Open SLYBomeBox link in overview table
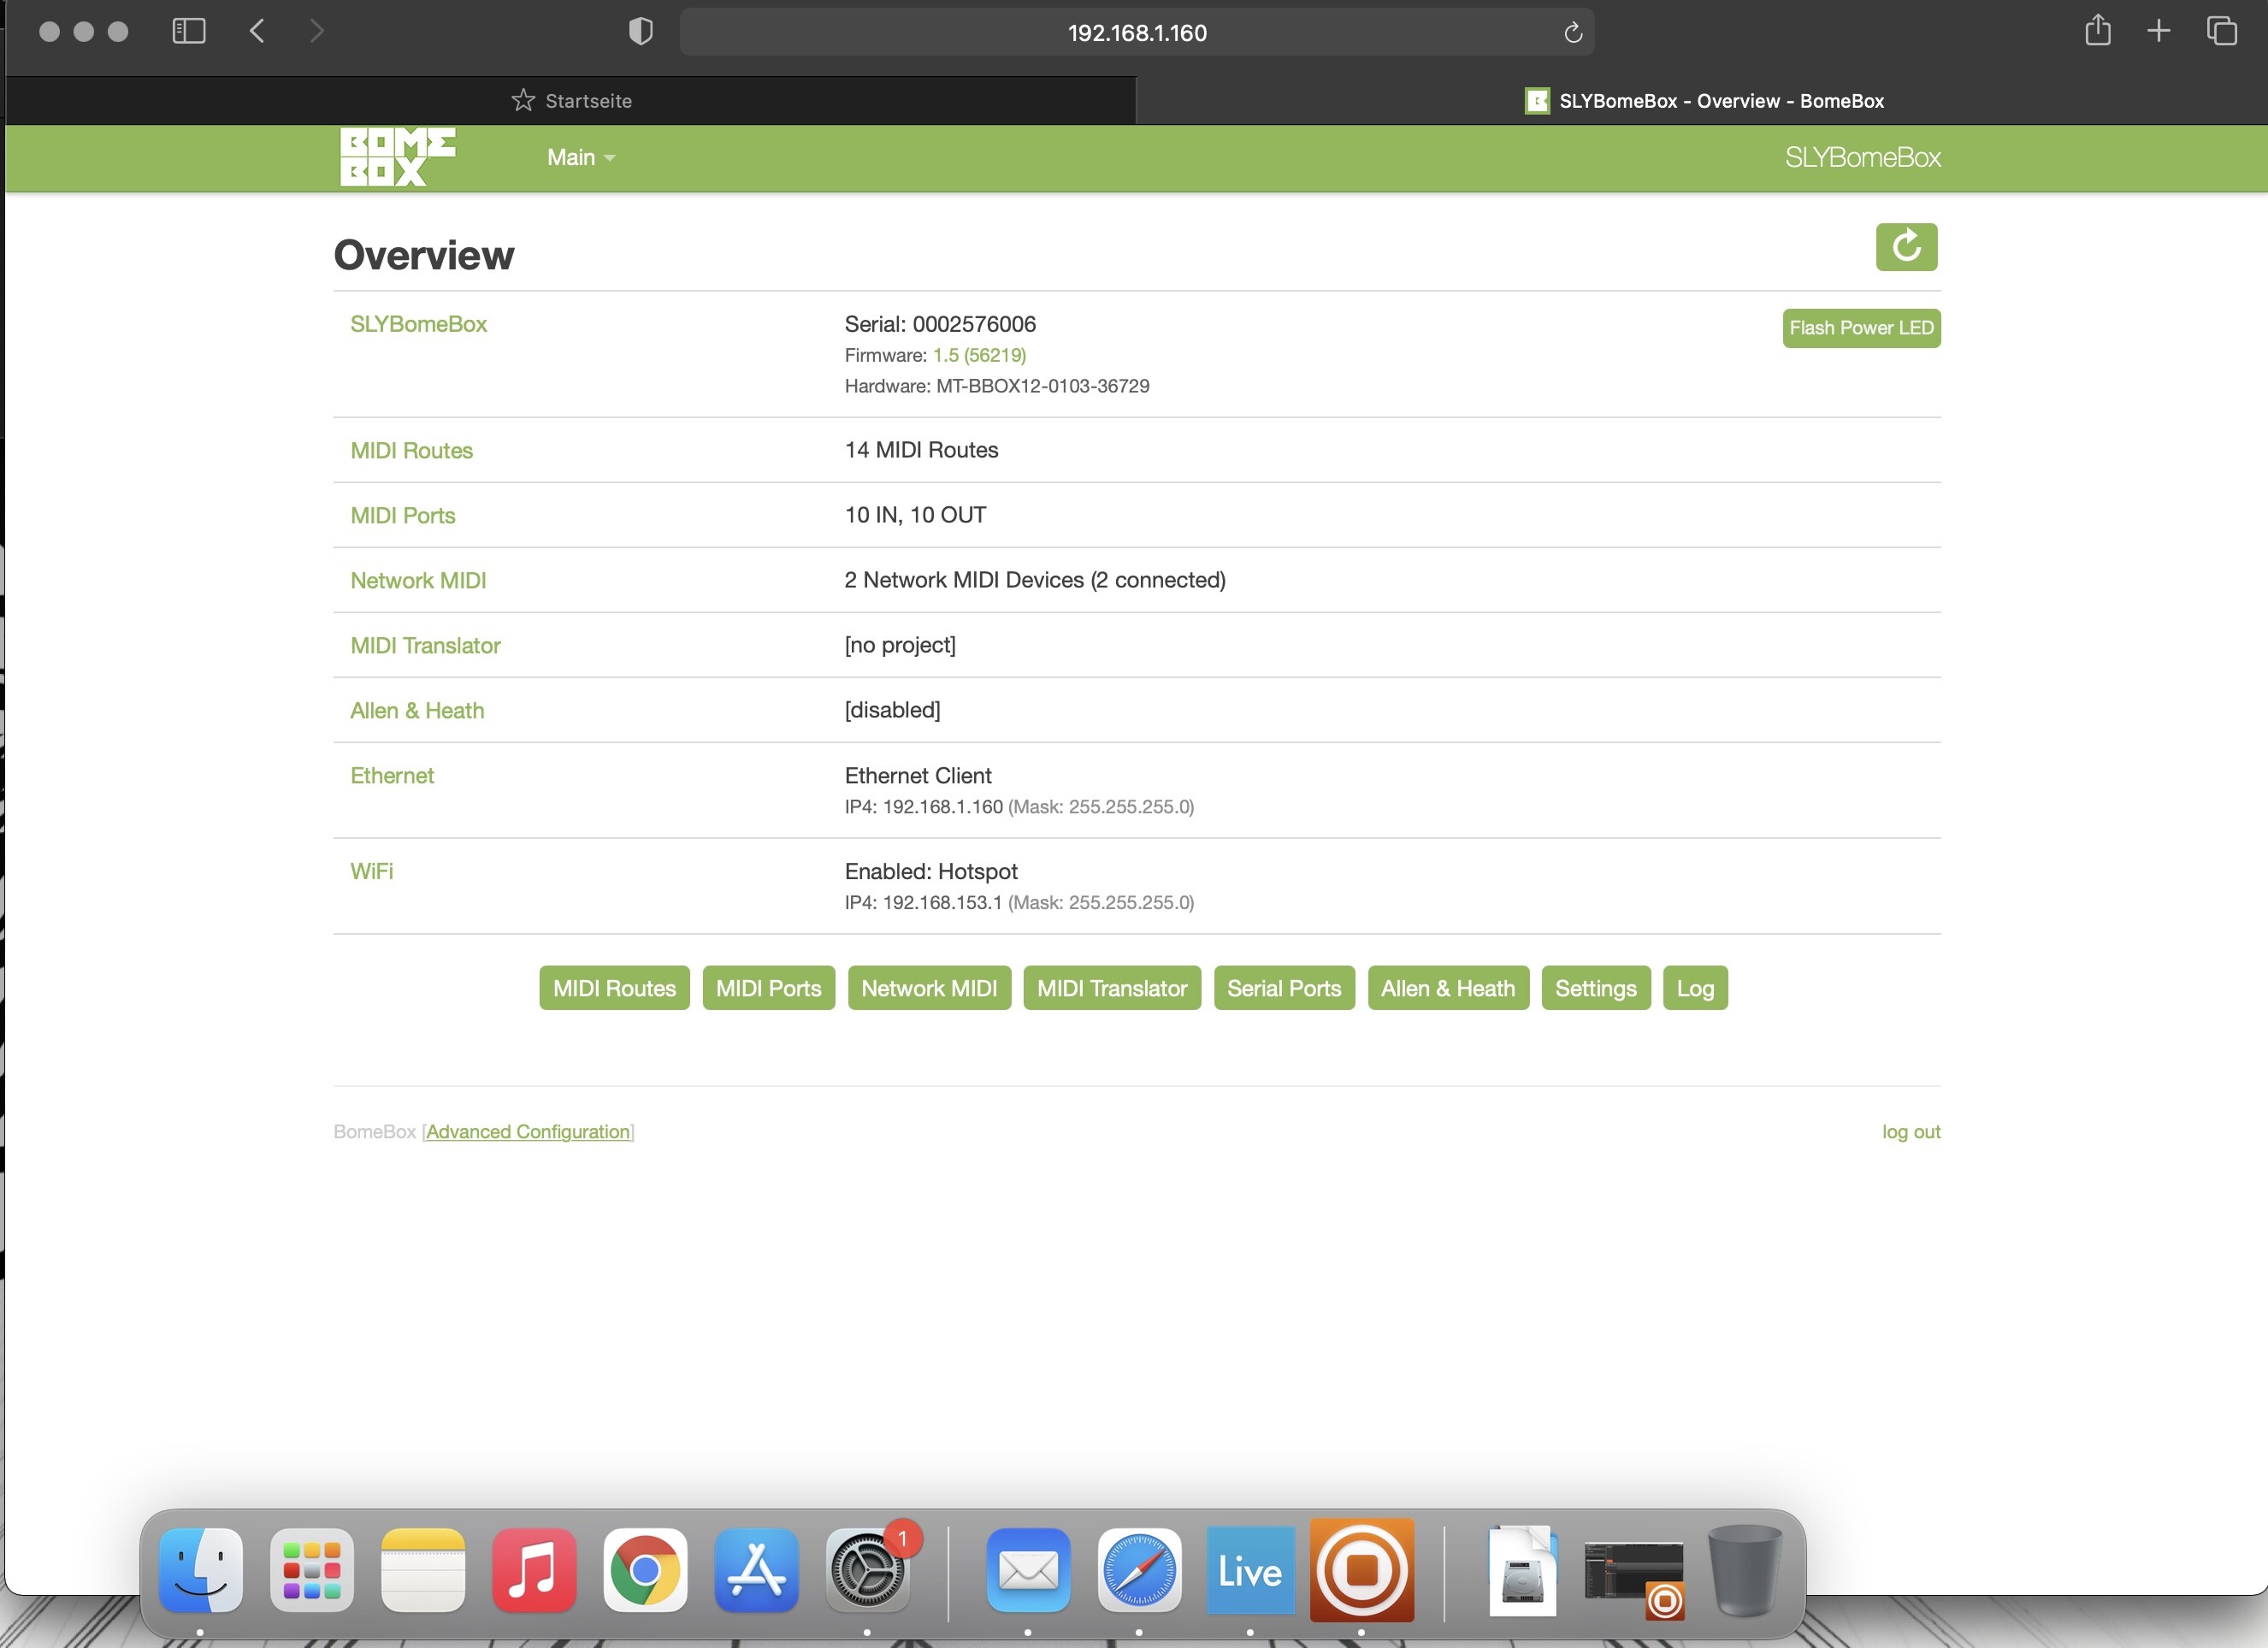Screen dimensions: 2268x1648 pyautogui.click(x=418, y=324)
